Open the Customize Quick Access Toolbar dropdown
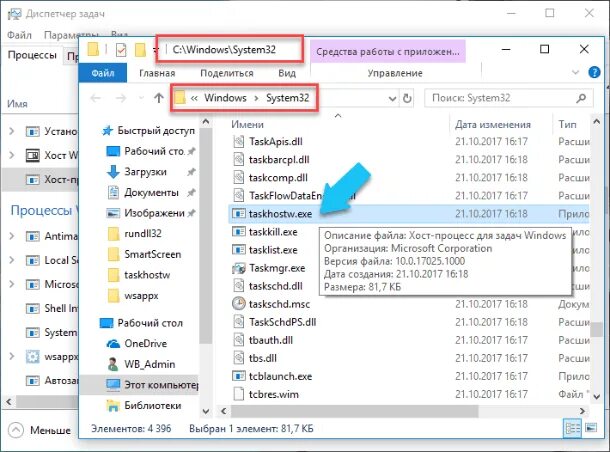The width and height of the screenshot is (610, 452). point(156,50)
